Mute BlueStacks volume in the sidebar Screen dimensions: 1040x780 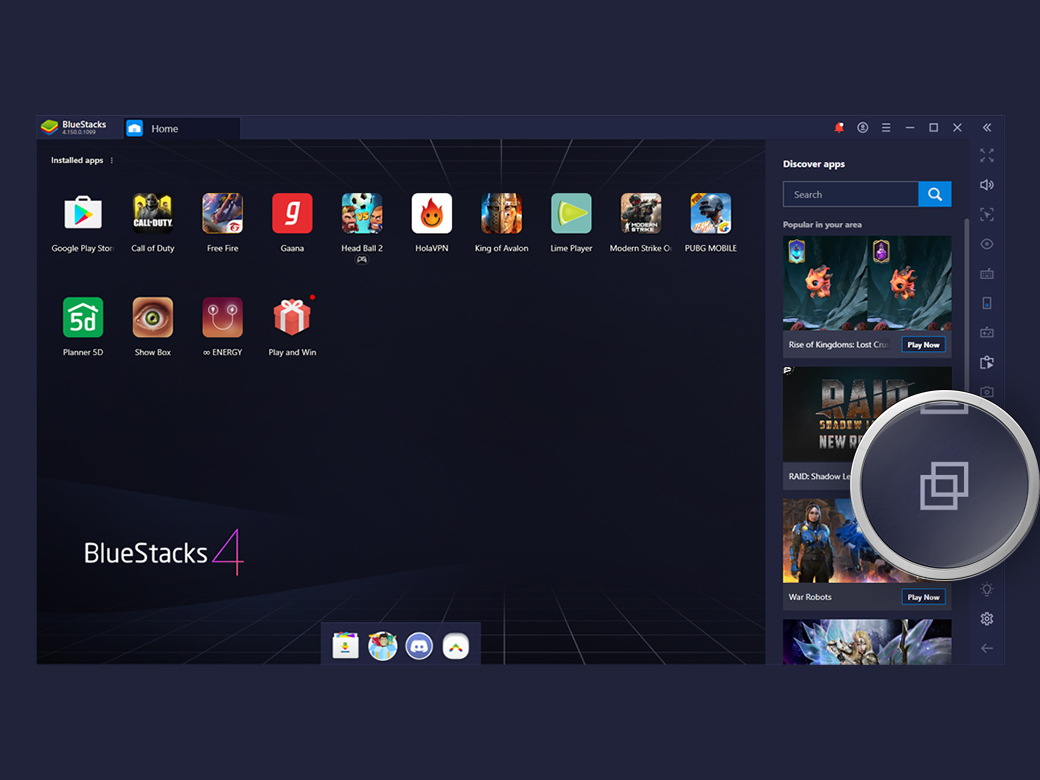coord(987,185)
